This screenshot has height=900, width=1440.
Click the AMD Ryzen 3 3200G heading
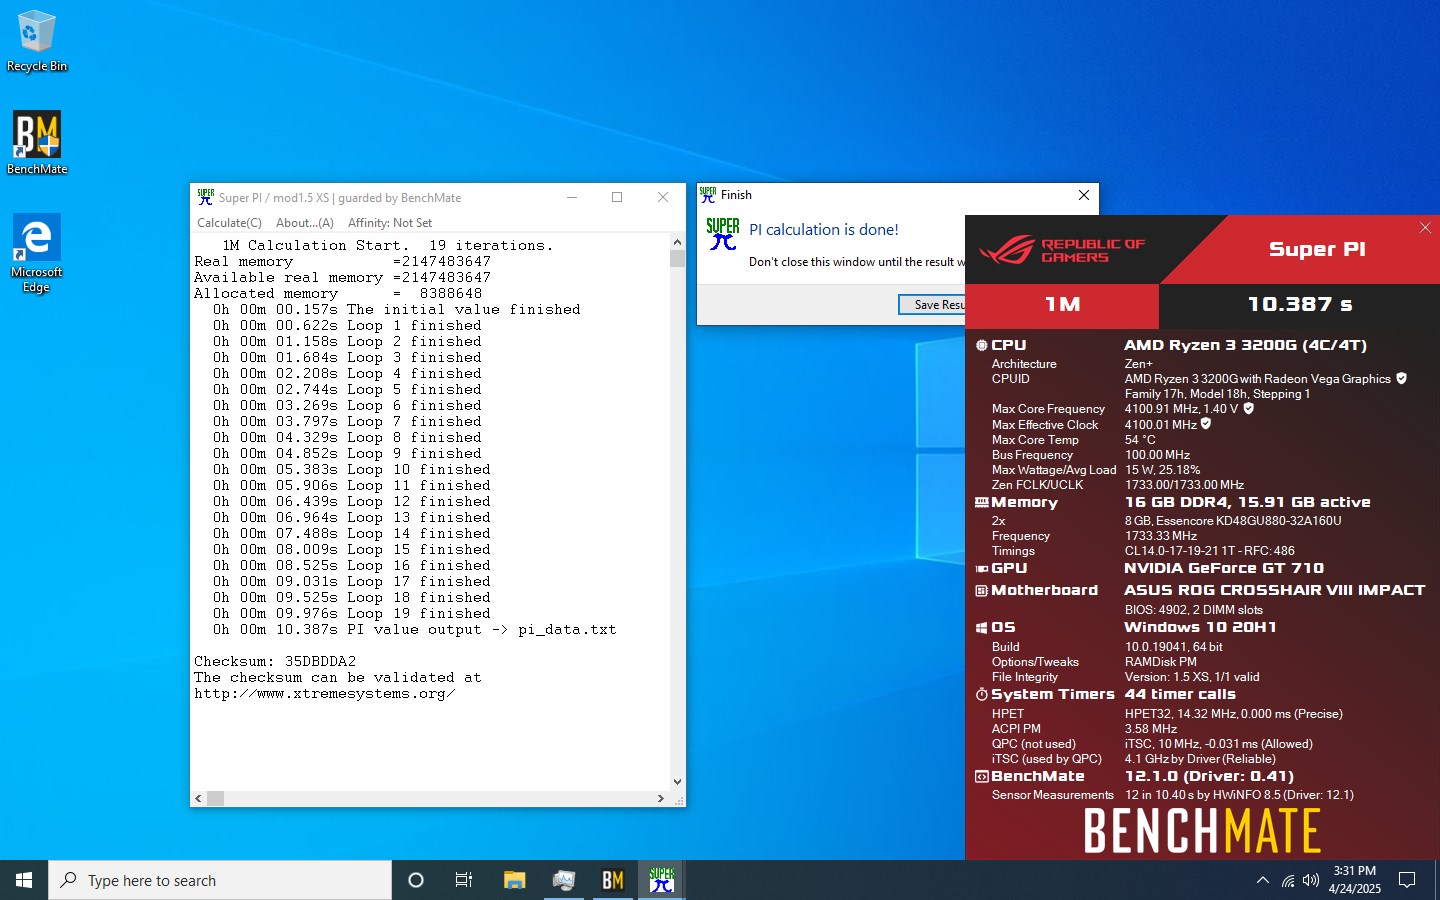pyautogui.click(x=1245, y=345)
